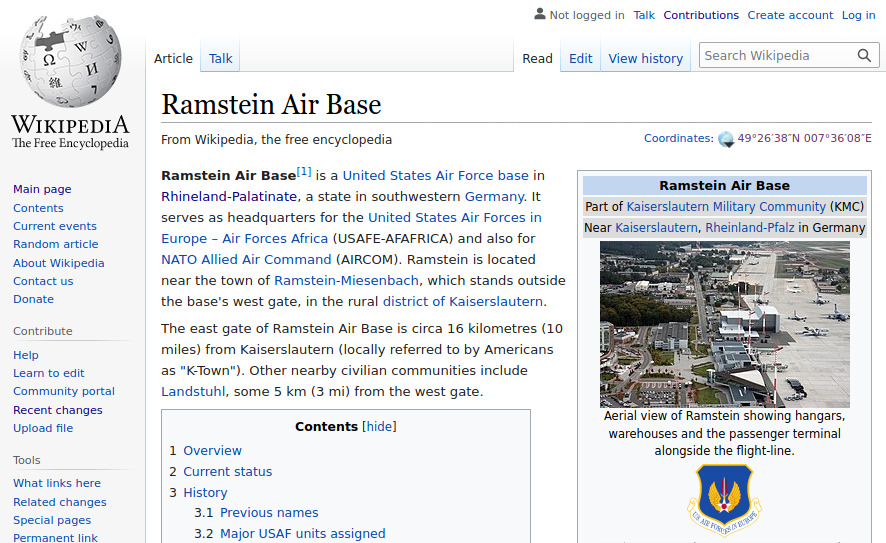
Task: Open the View history tab
Action: point(645,59)
